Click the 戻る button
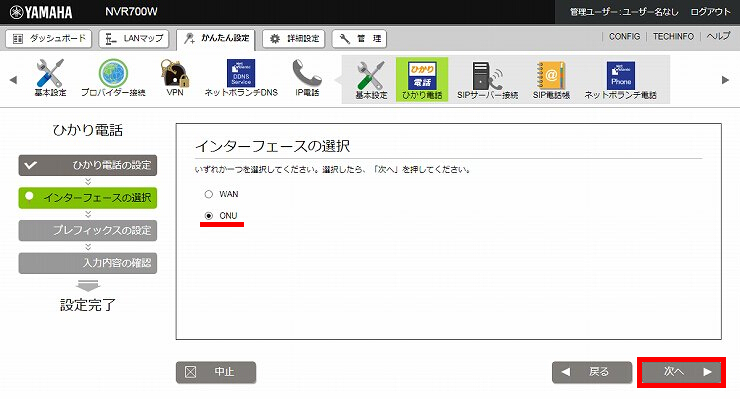Image resolution: width=740 pixels, height=399 pixels. click(592, 372)
